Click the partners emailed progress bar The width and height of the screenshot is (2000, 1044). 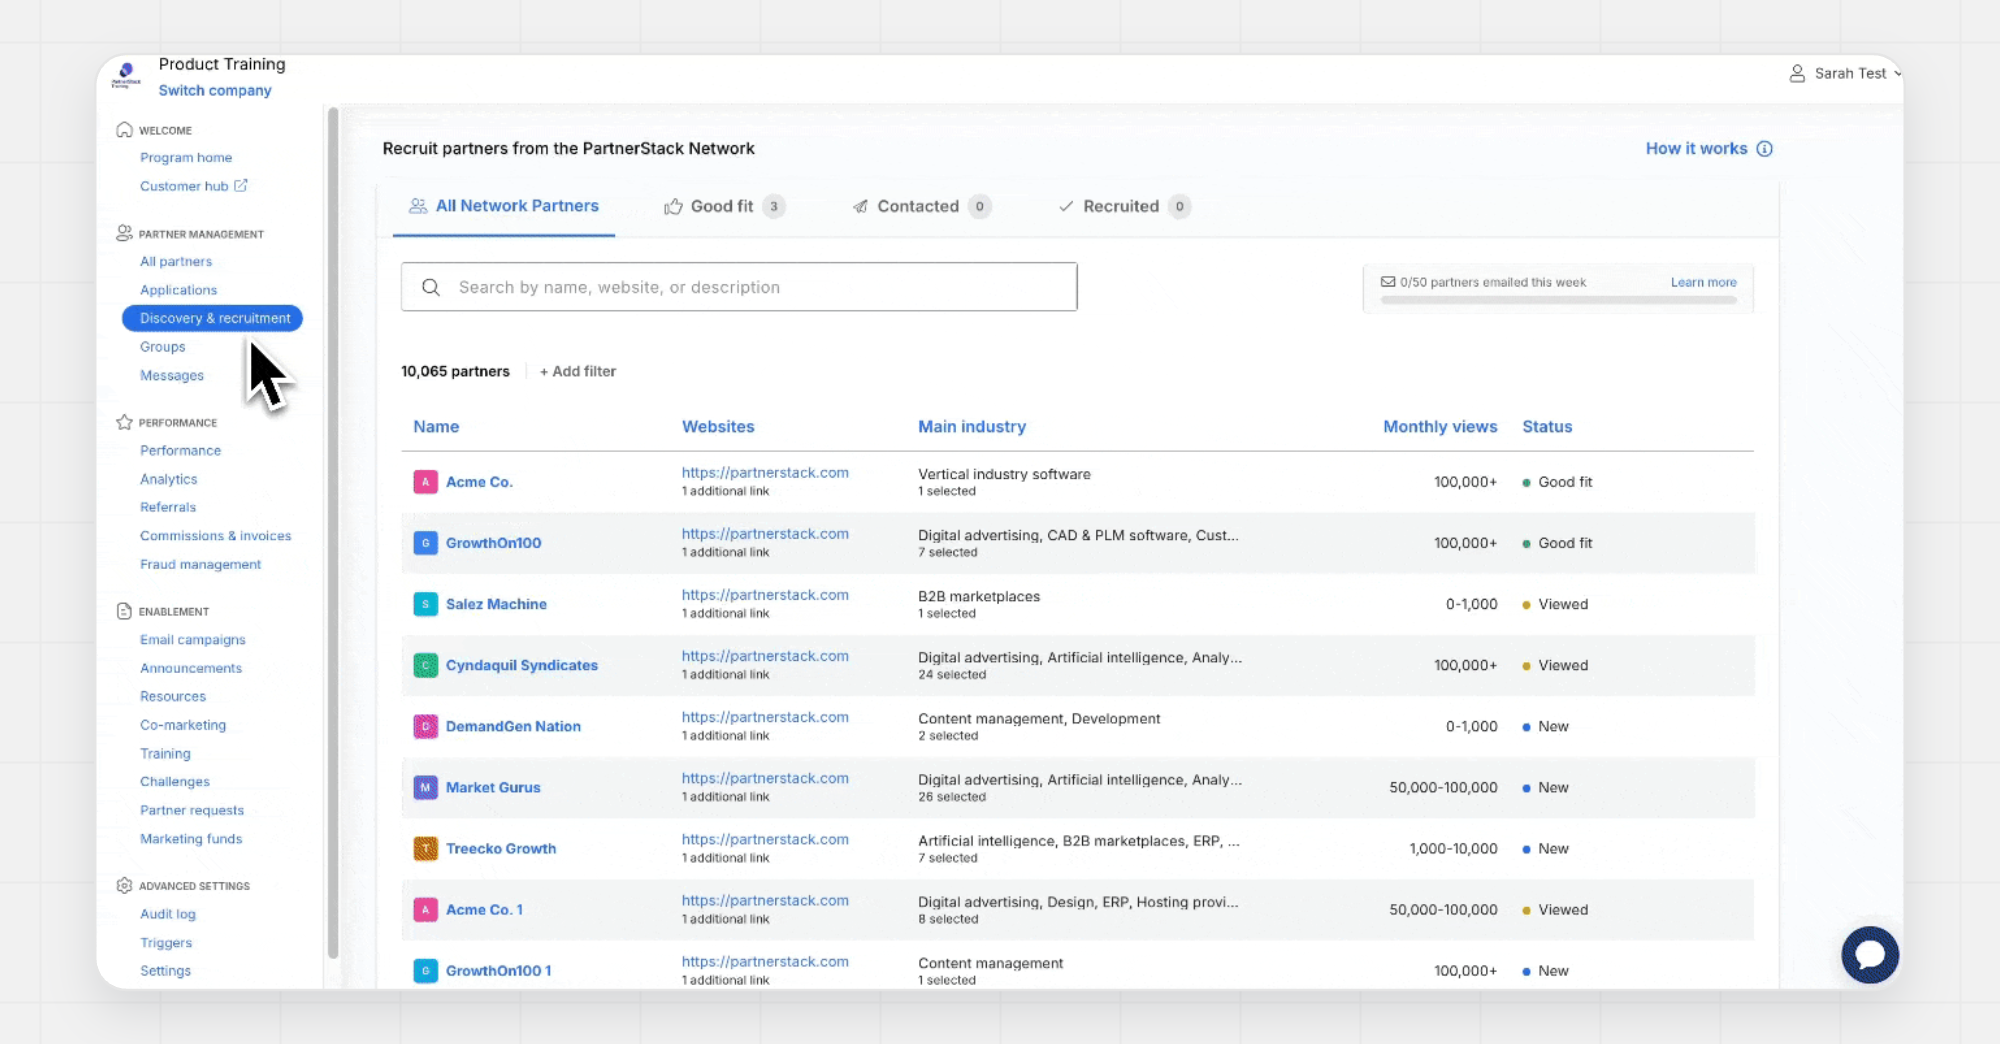click(x=1558, y=300)
